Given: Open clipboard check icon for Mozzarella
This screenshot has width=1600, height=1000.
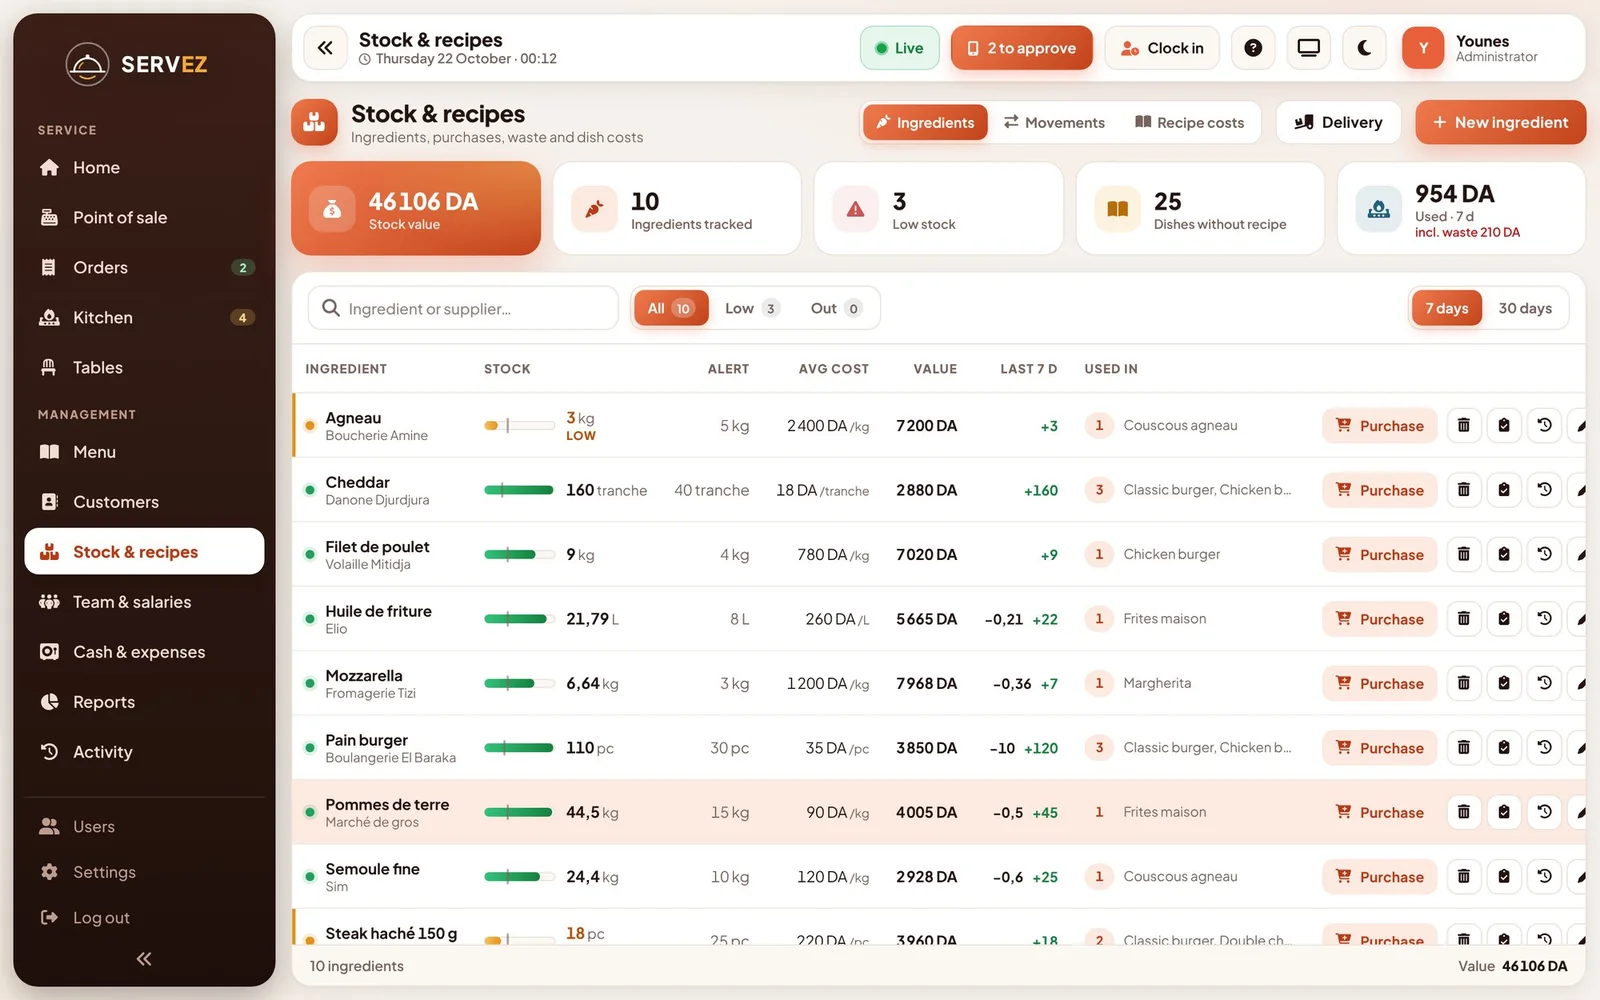Looking at the screenshot, I should 1504,683.
